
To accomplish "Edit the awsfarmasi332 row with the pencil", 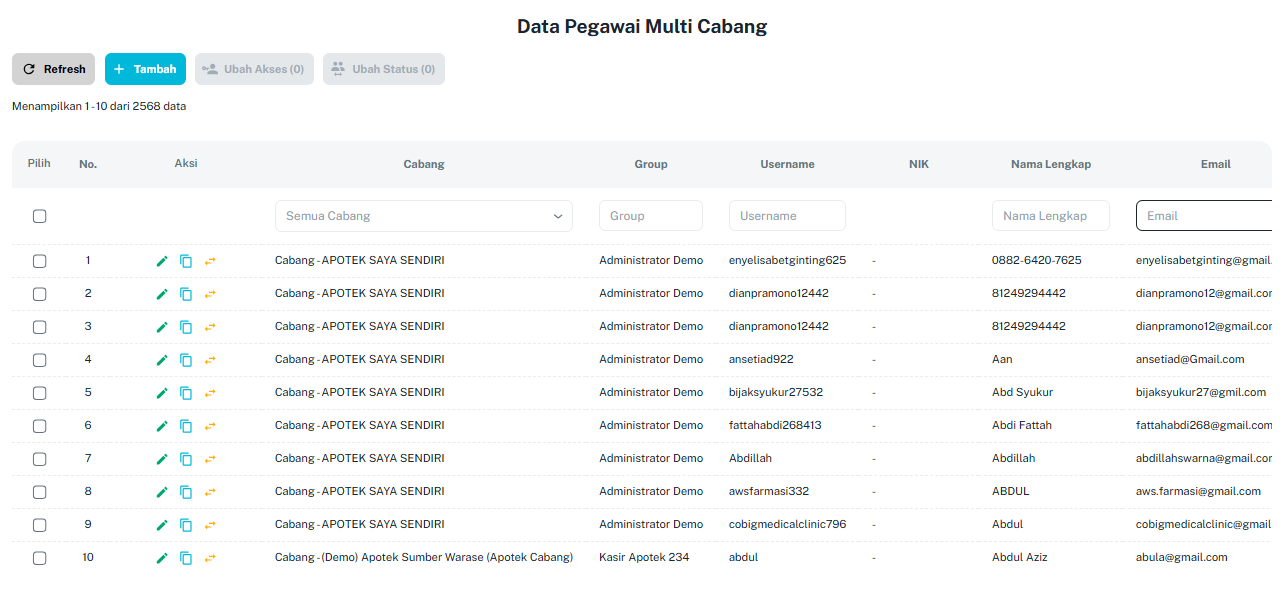I will pyautogui.click(x=162, y=492).
